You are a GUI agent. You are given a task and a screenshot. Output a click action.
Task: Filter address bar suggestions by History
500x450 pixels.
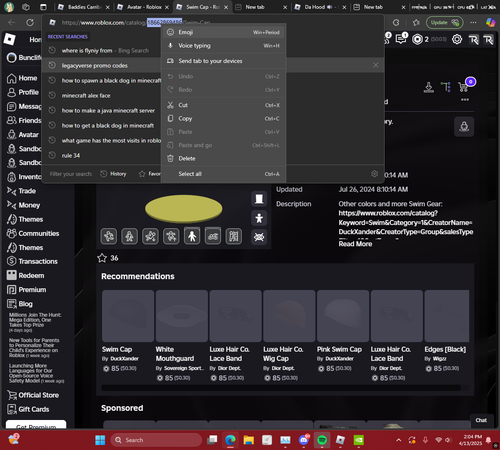pyautogui.click(x=114, y=174)
